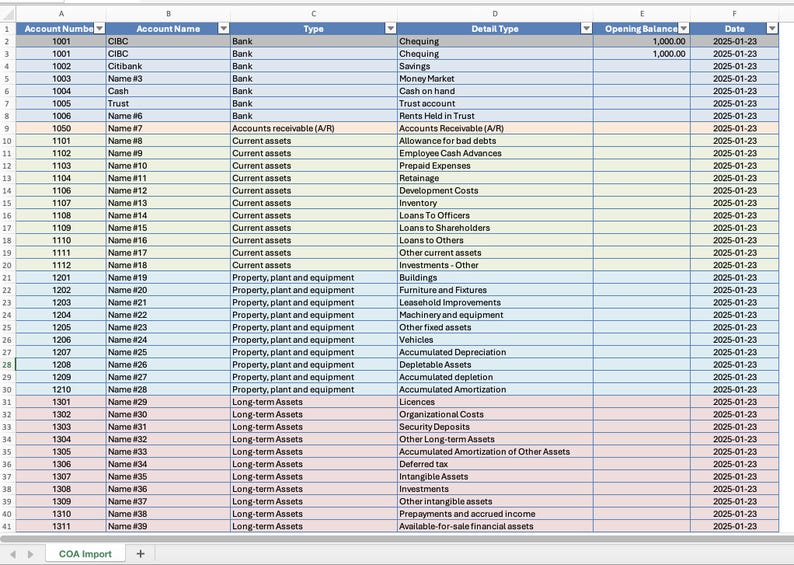Select column D header
The image size is (794, 565).
(x=495, y=14)
